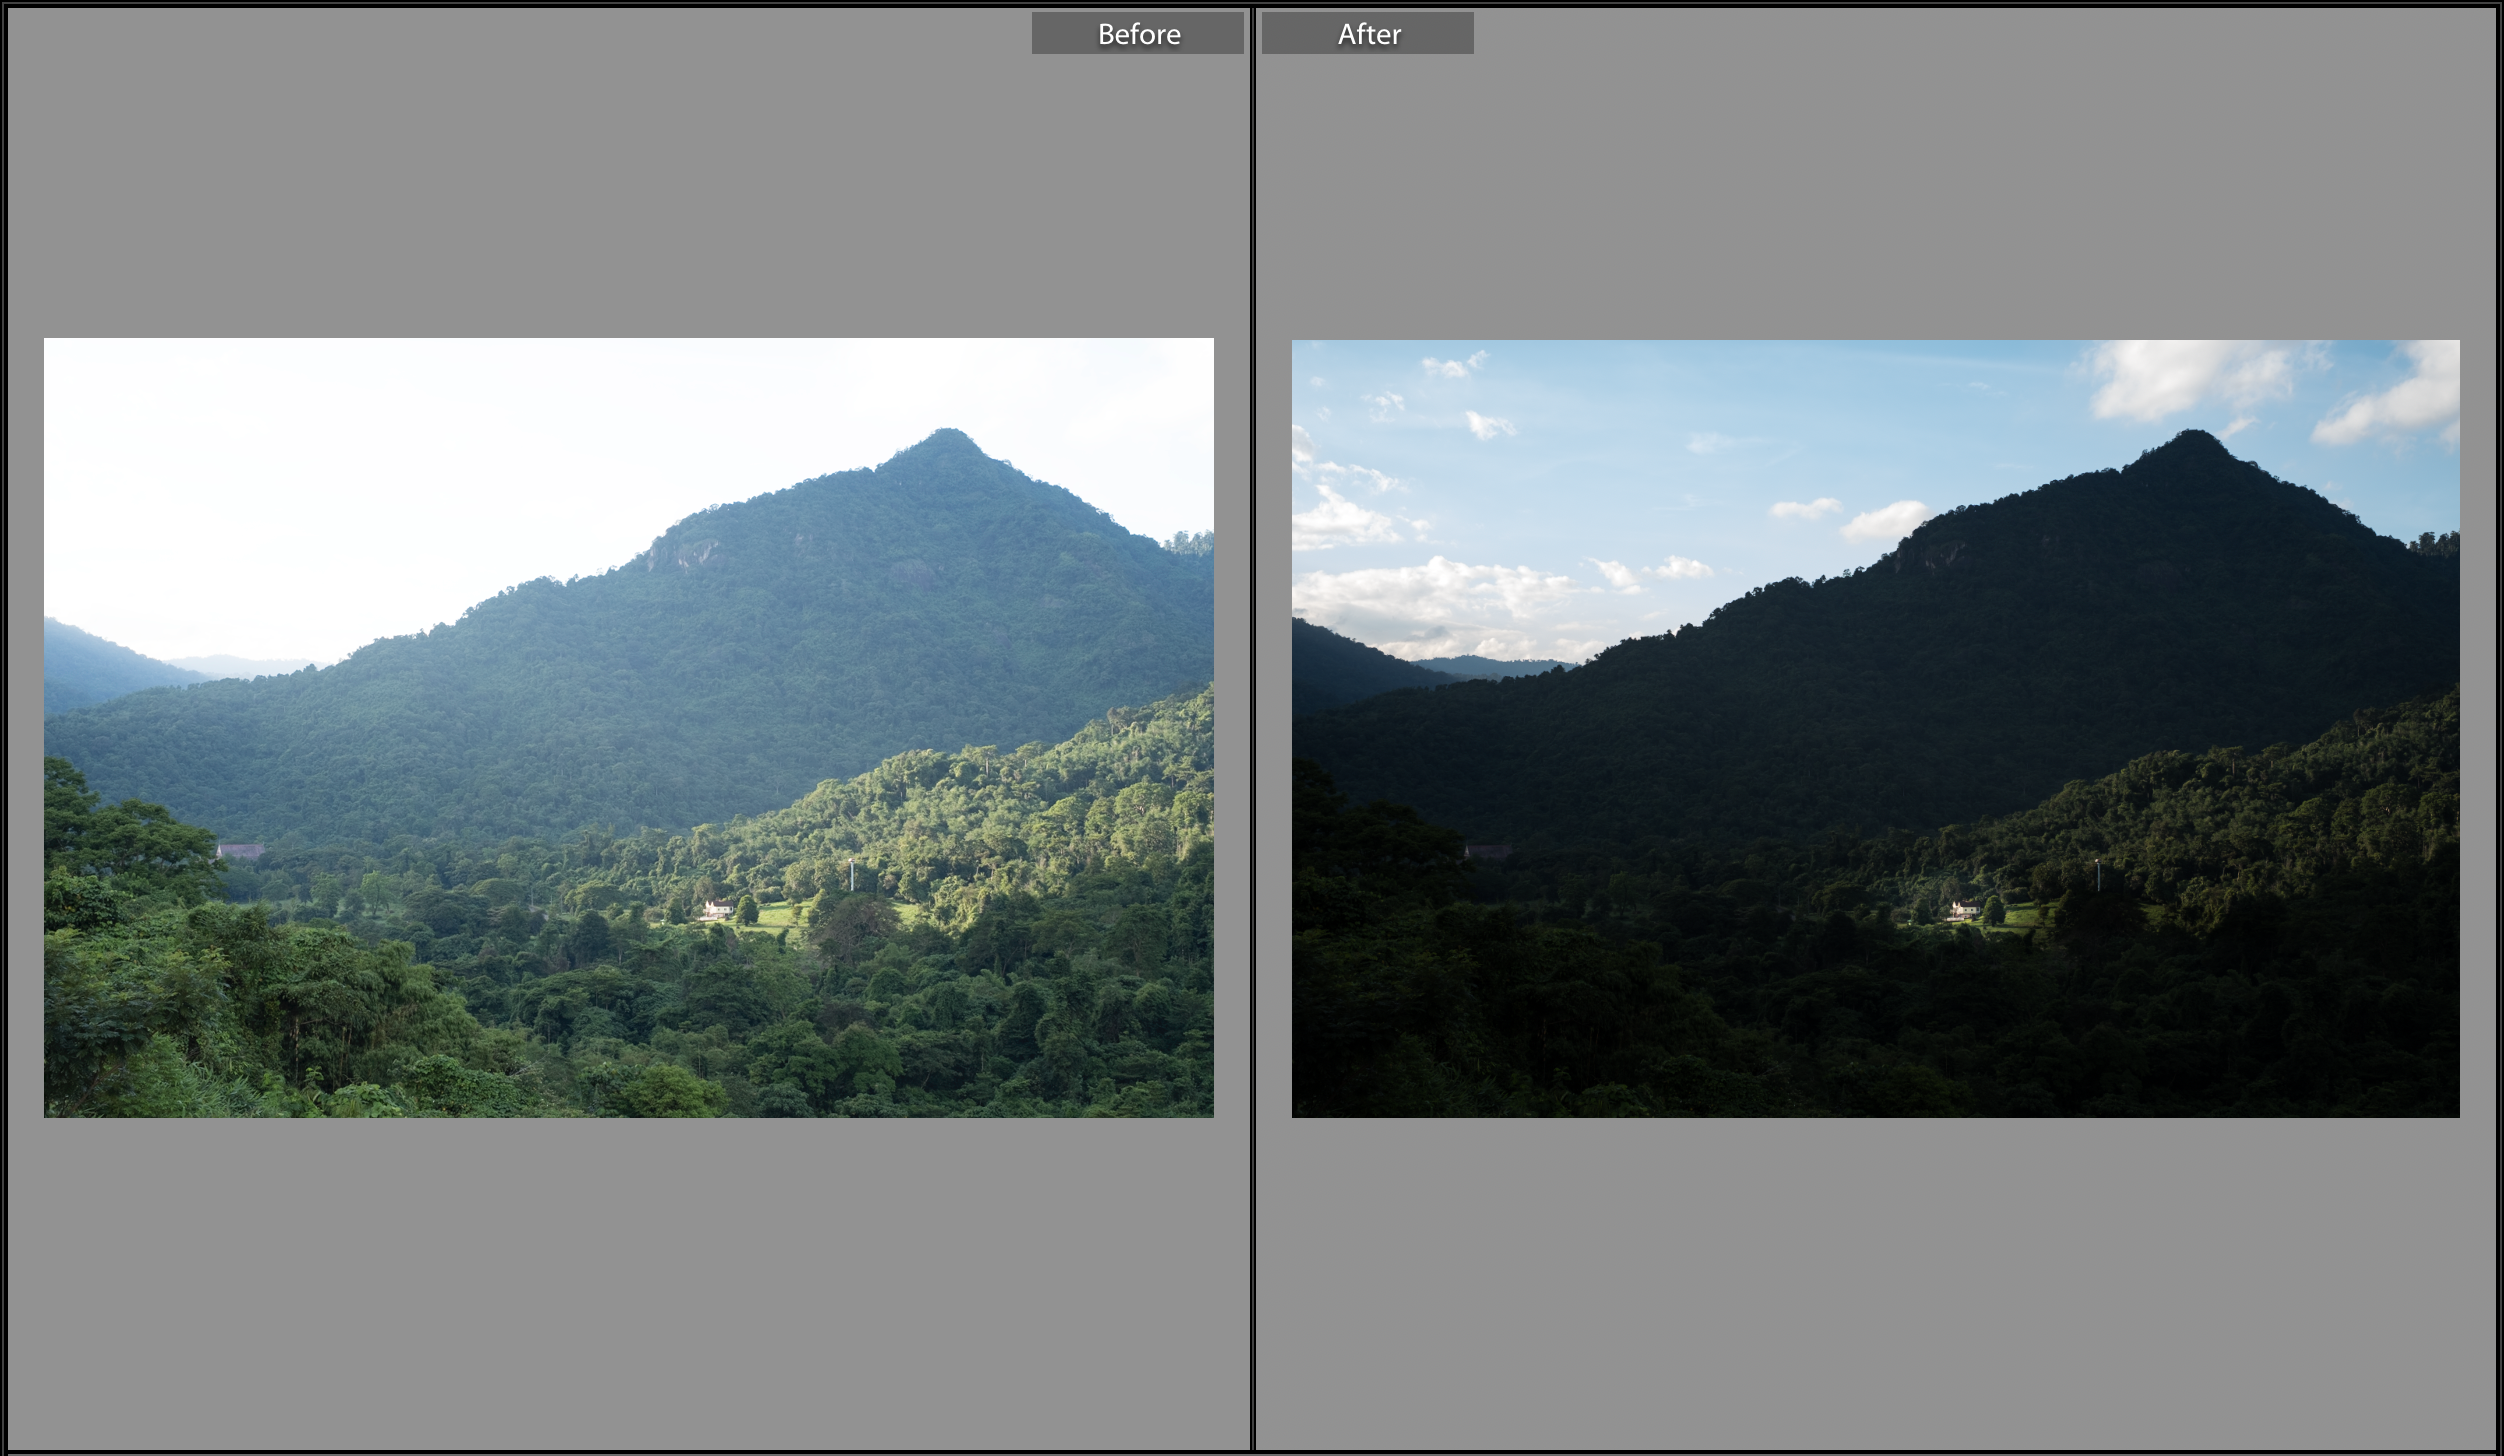Click the Before view label
The height and width of the screenshot is (1456, 2504).
(1138, 34)
